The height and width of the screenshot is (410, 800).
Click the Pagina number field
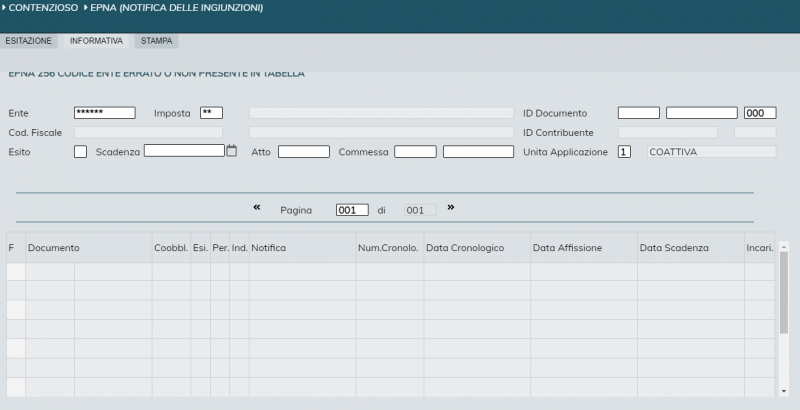pos(352,210)
